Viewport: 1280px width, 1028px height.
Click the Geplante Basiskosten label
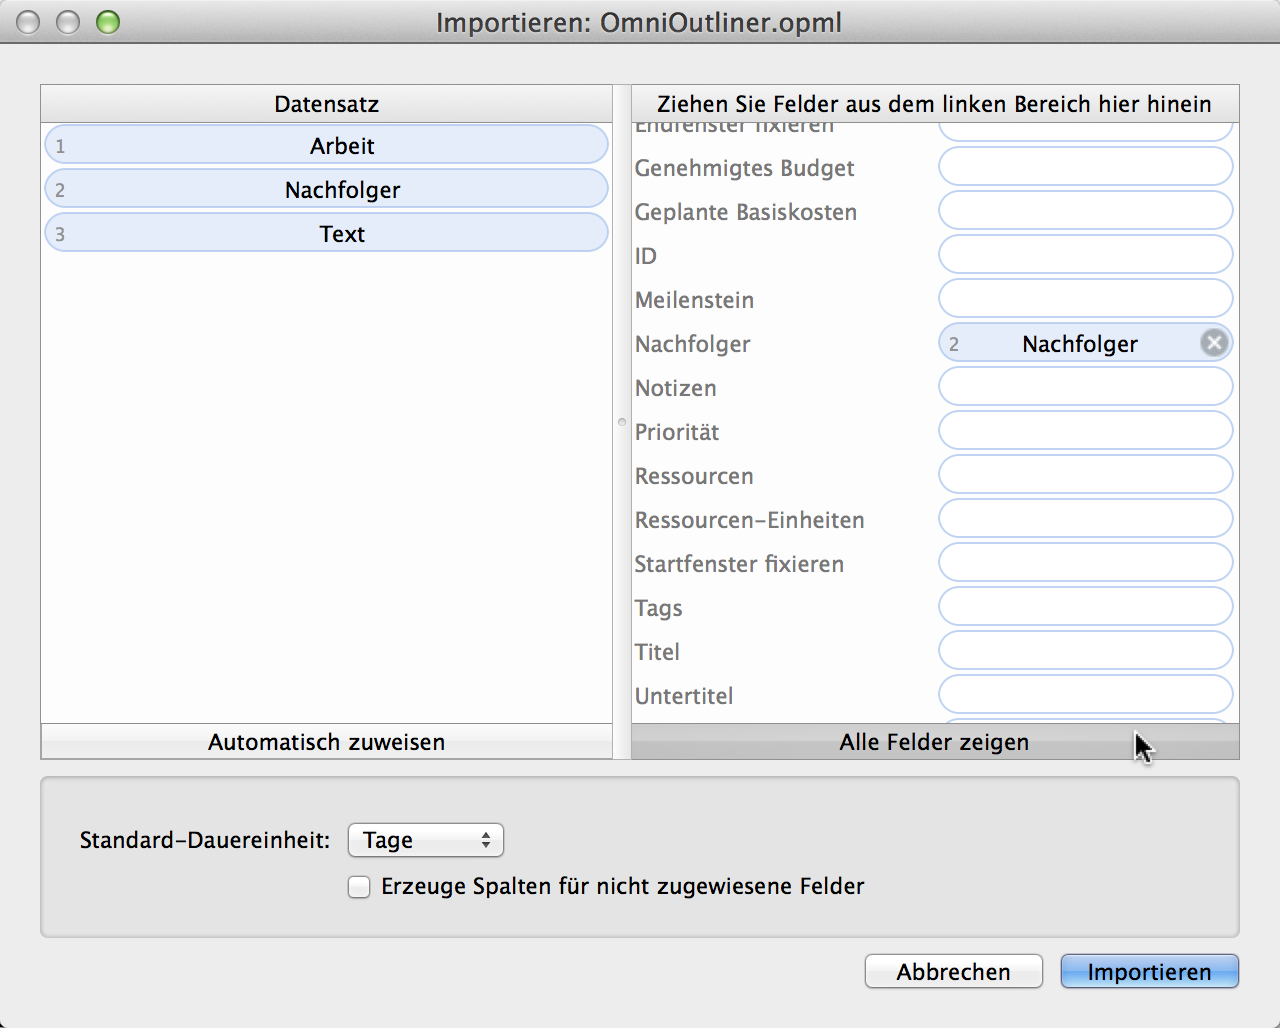[x=746, y=212]
